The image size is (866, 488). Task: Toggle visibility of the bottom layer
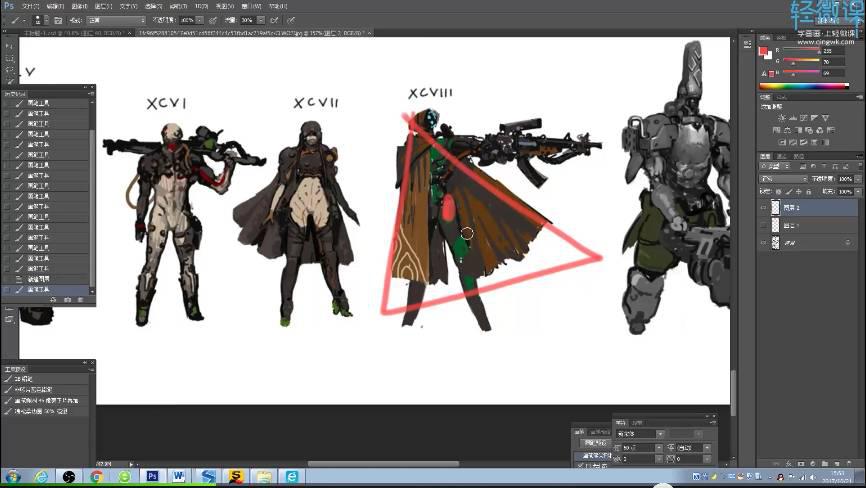tap(764, 243)
